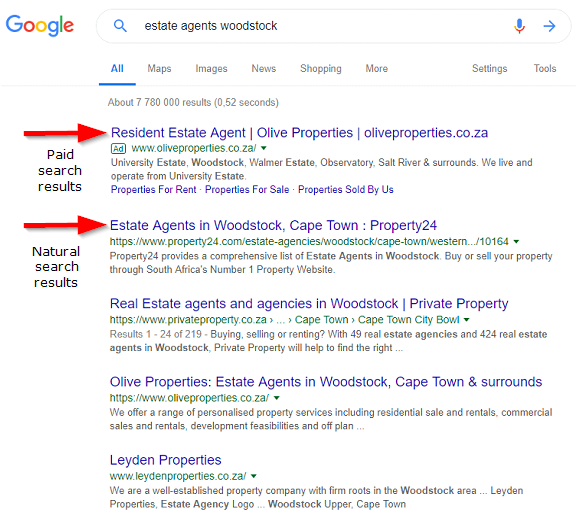The height and width of the screenshot is (520, 576).
Task: Open the Tools option
Action: [545, 69]
